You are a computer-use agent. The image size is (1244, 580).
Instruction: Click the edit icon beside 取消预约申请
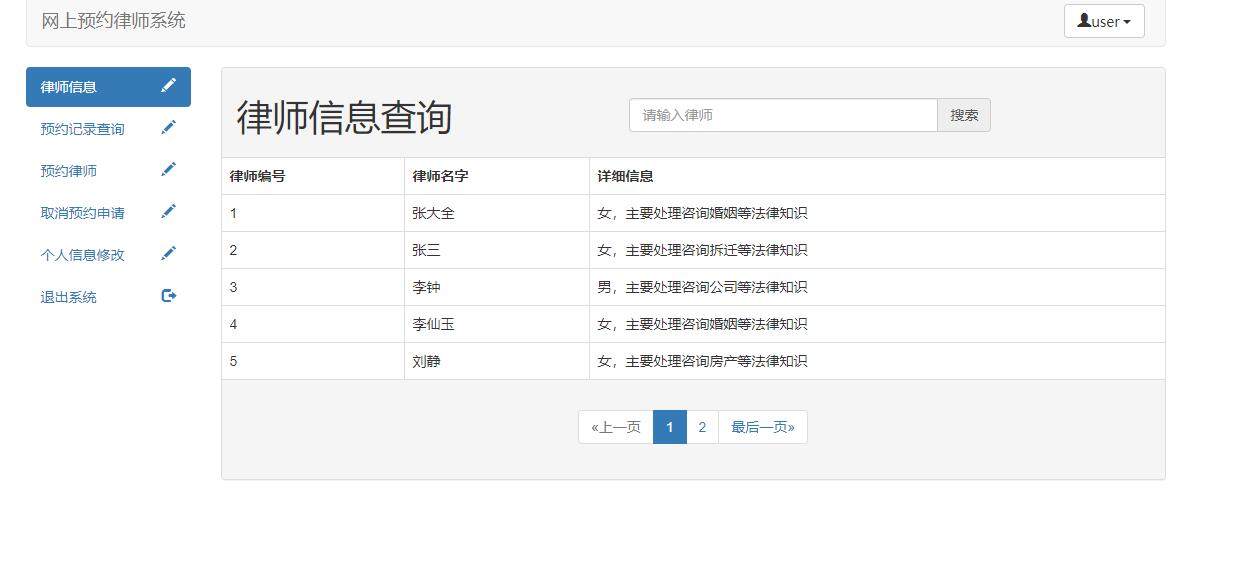tap(169, 212)
